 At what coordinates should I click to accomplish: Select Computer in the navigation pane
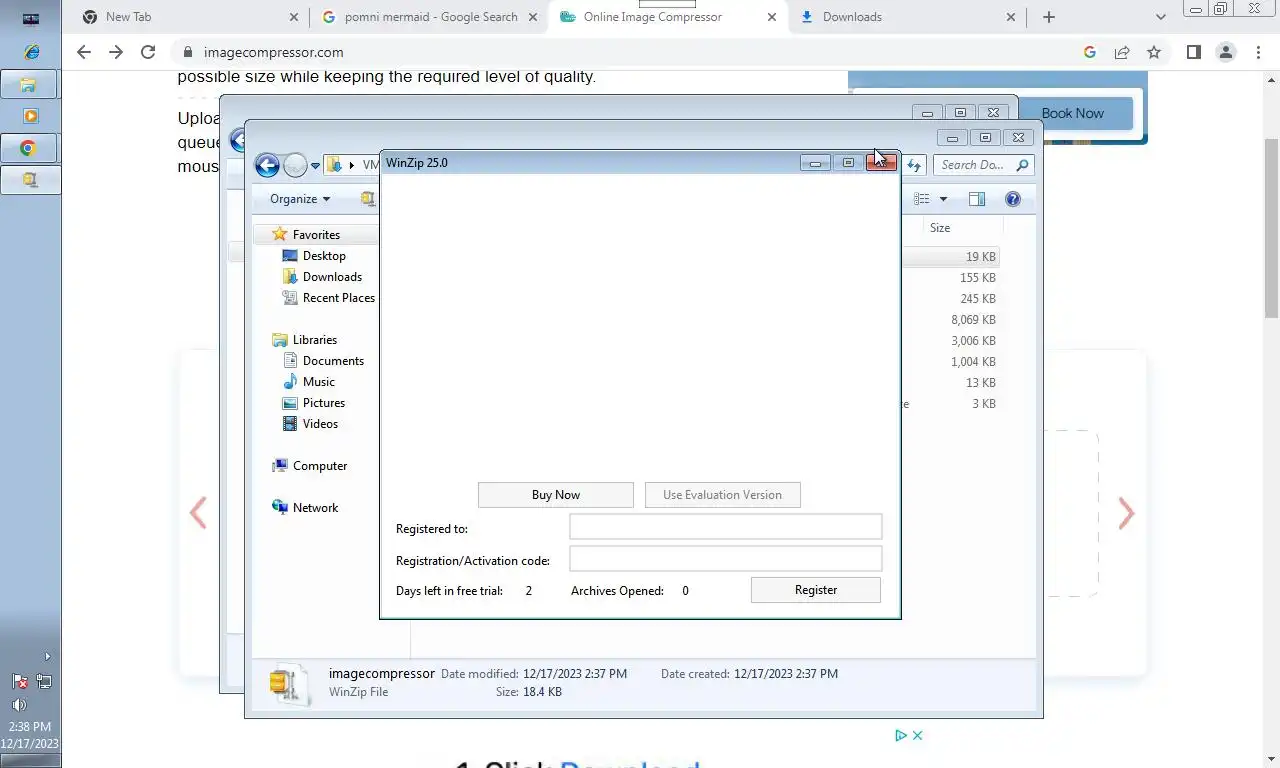click(x=320, y=466)
